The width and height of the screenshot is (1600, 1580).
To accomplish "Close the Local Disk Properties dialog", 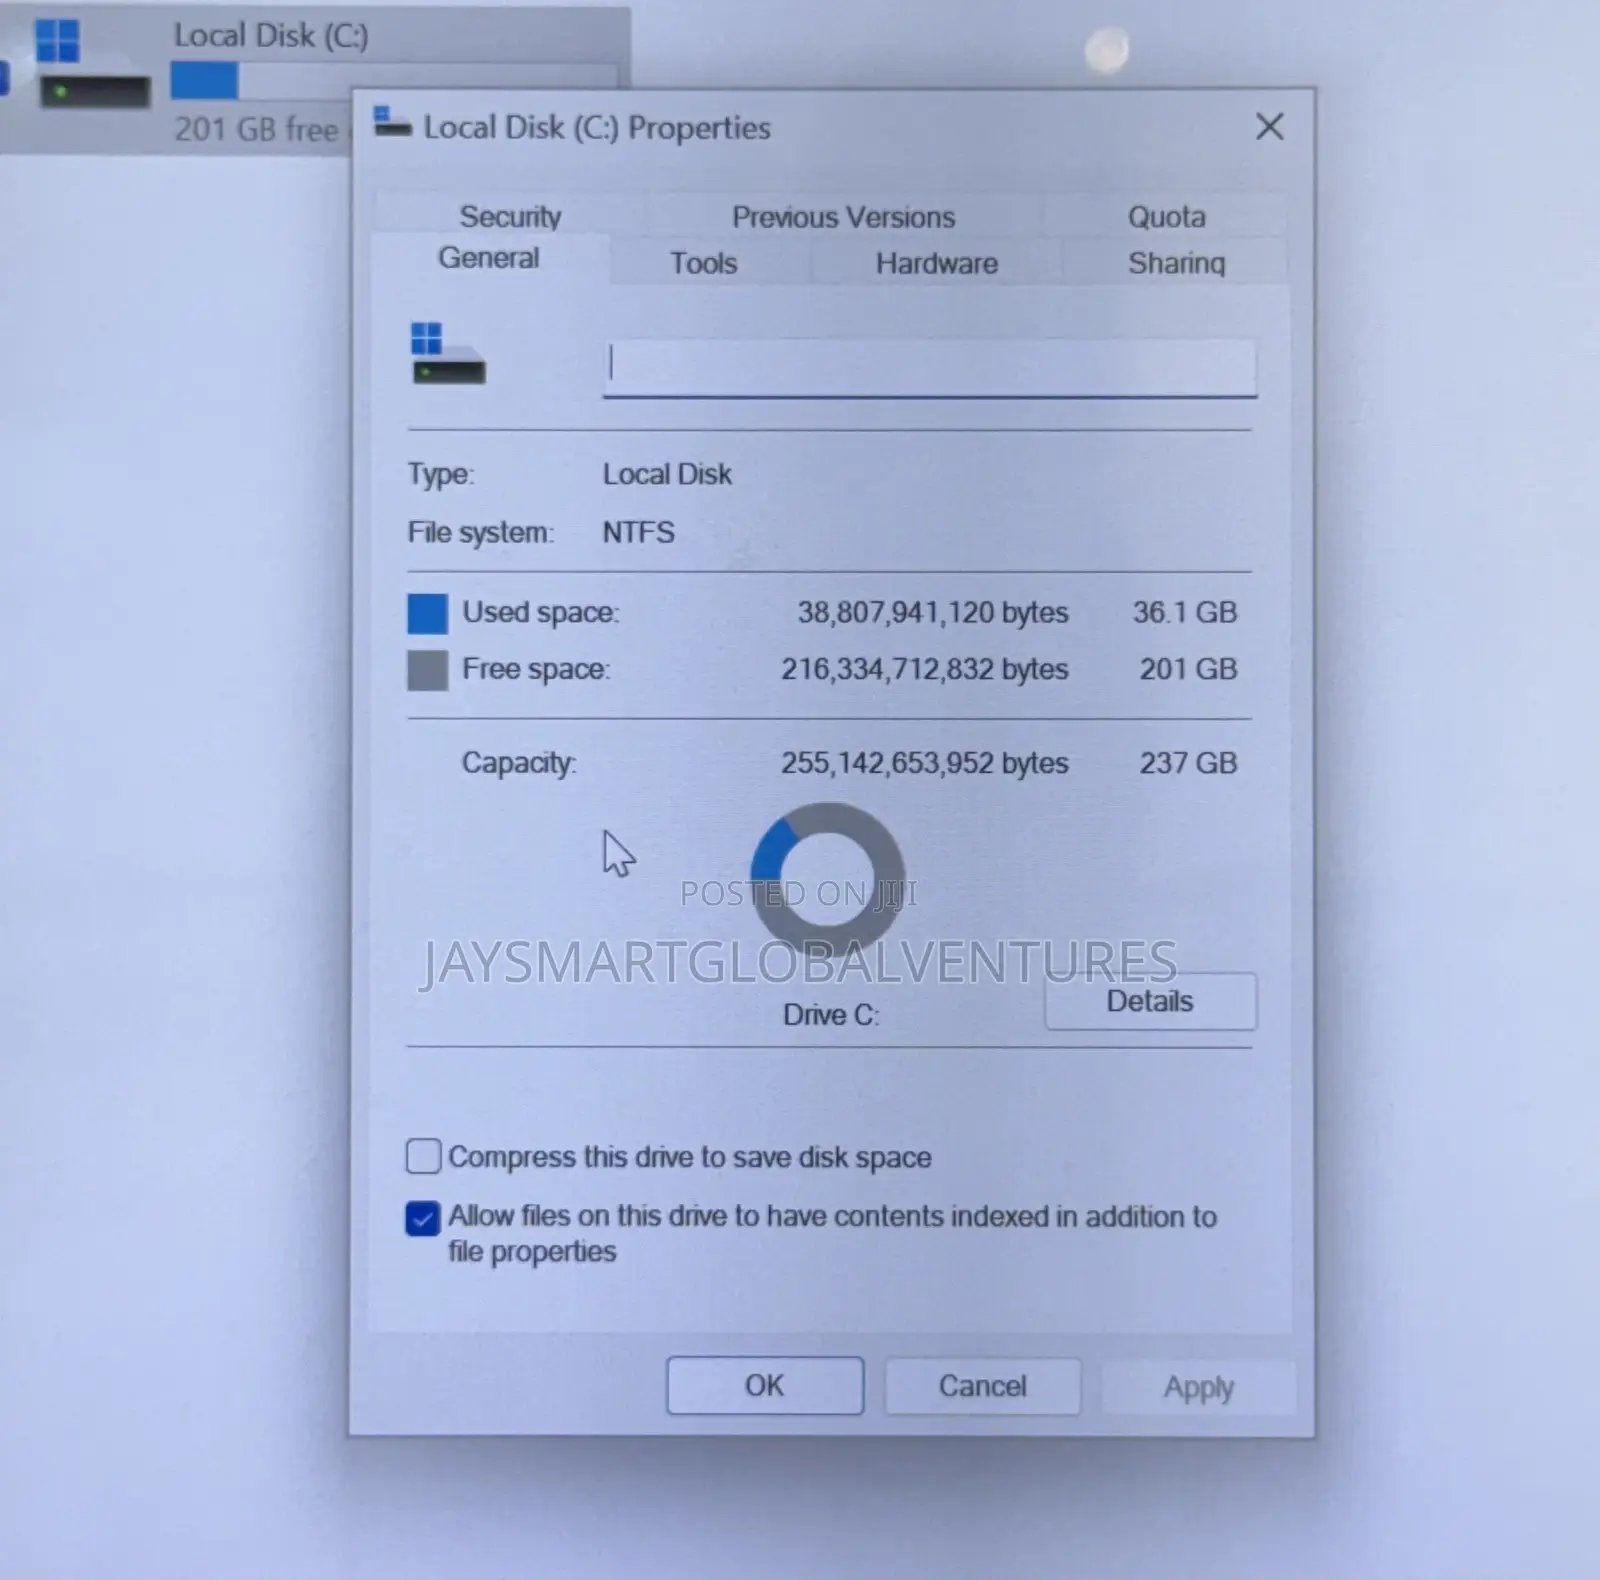I will coord(1269,127).
